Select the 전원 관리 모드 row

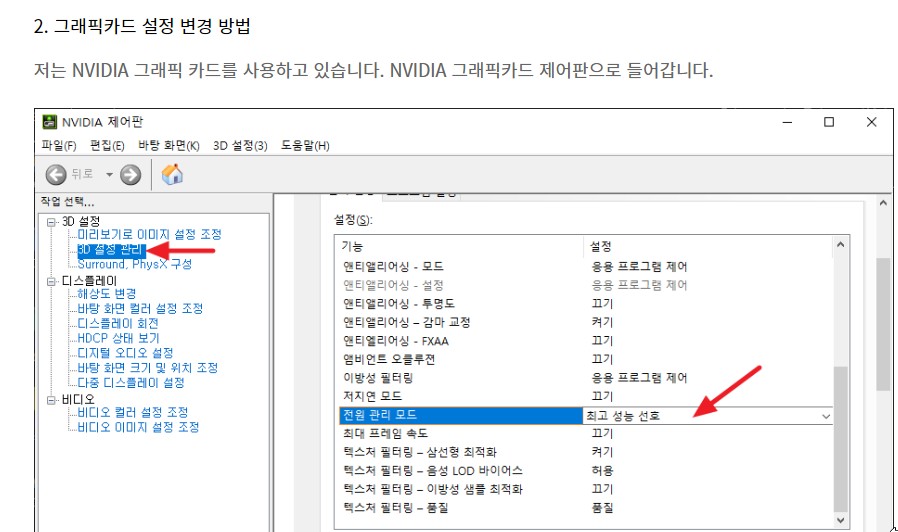(460, 415)
